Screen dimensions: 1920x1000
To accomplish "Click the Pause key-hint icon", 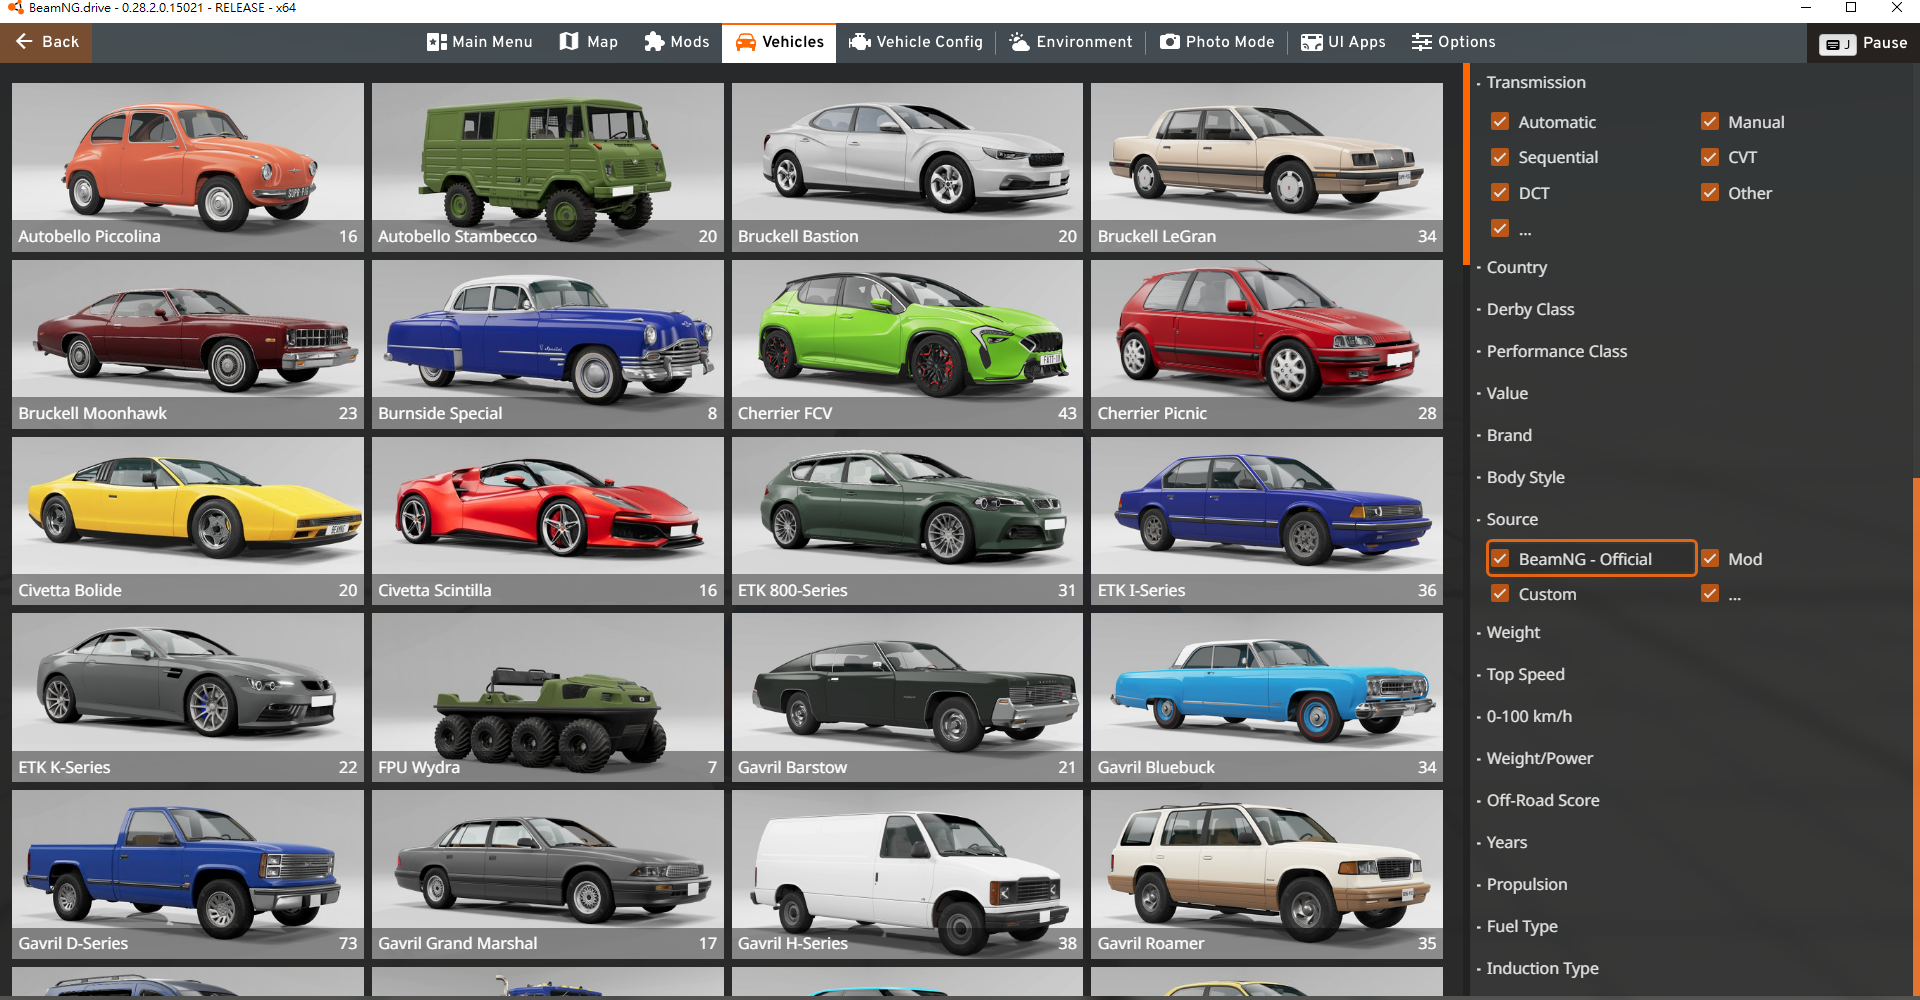I will pyautogui.click(x=1838, y=44).
